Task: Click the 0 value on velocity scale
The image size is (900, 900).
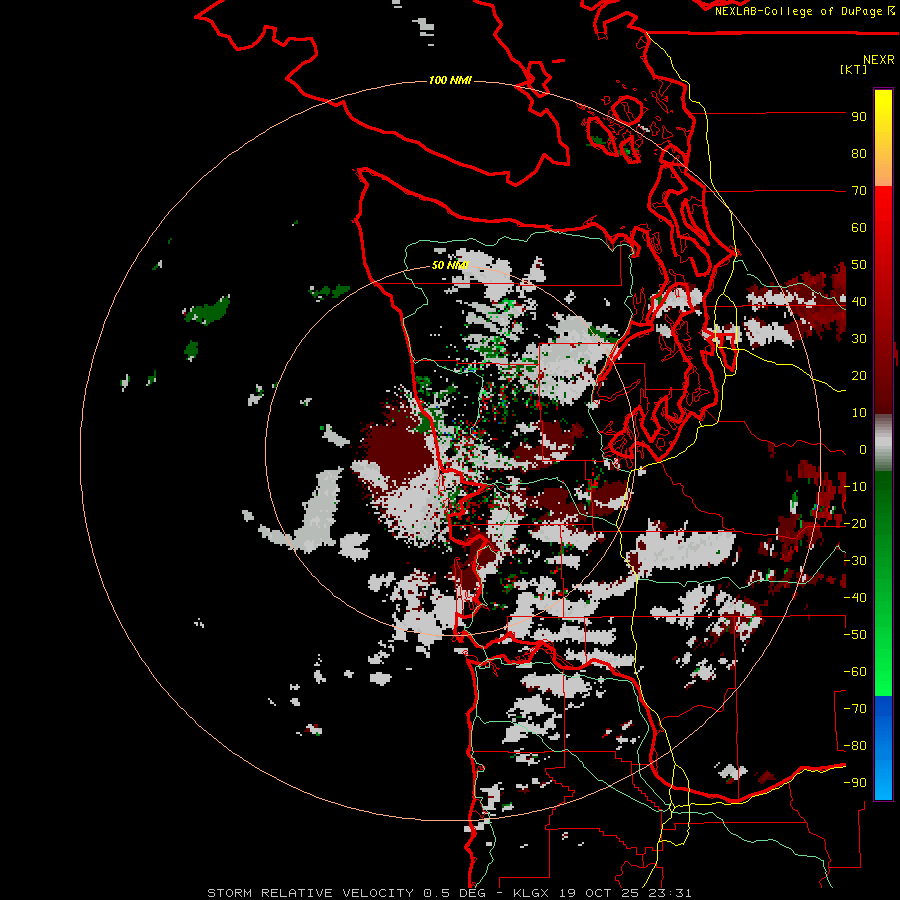Action: click(x=863, y=450)
